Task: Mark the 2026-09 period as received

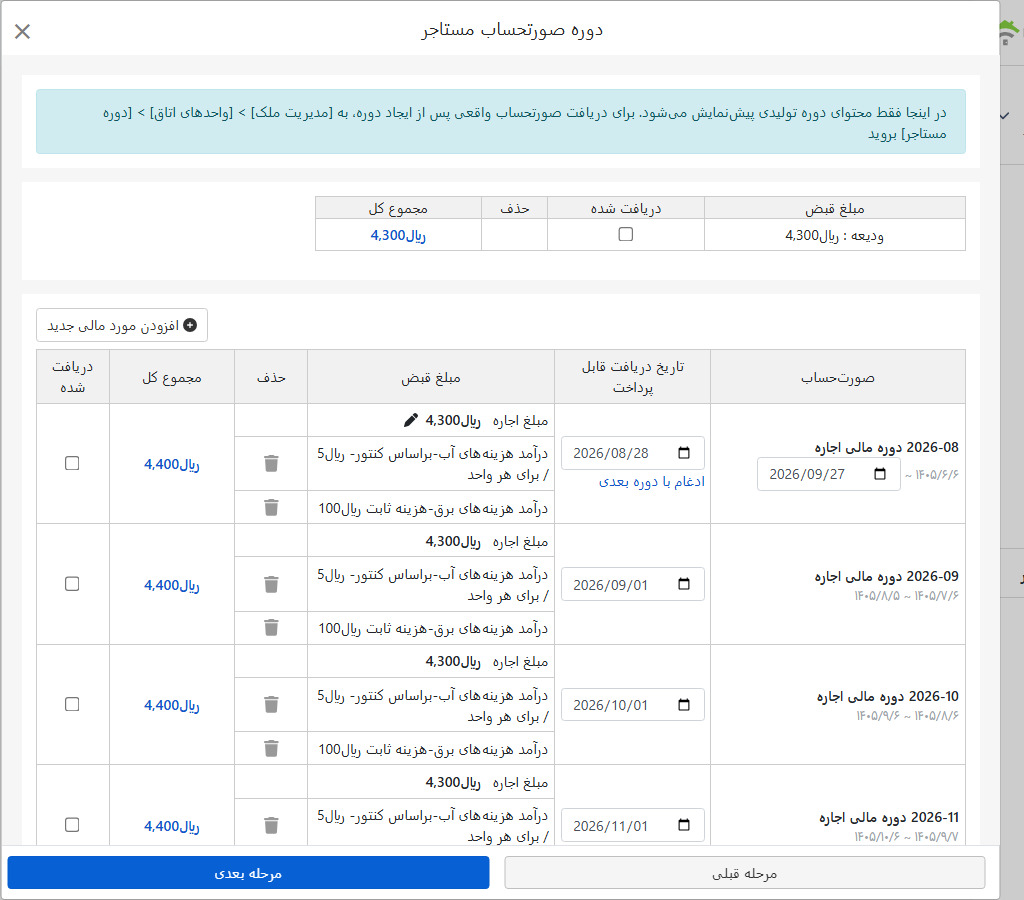Action: pos(72,583)
